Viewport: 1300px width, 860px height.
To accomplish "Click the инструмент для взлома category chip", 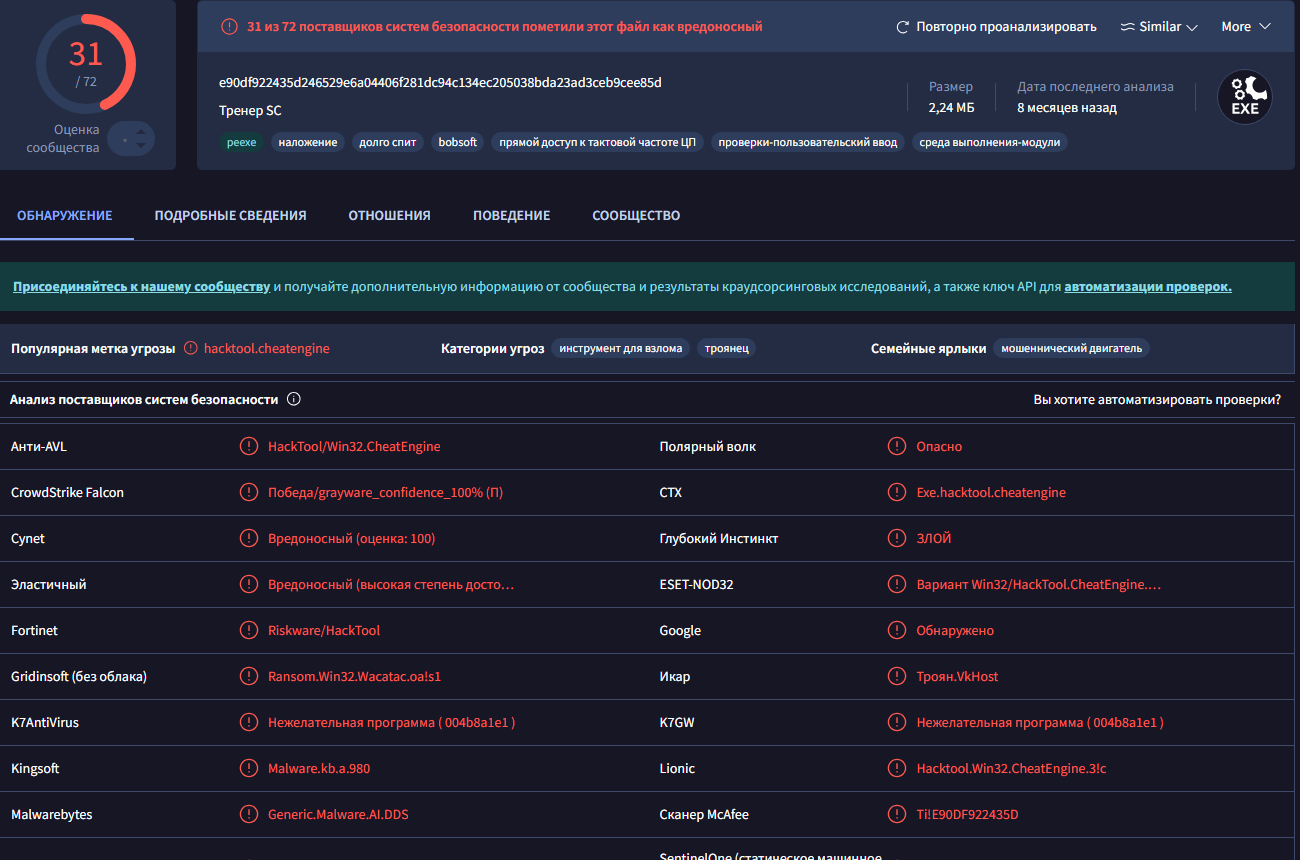I will 621,348.
